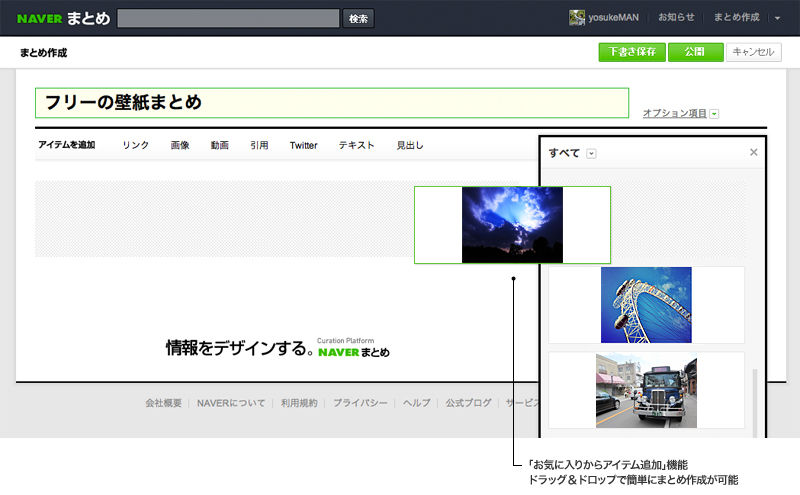Select the vintage bus image thumbnail
Image resolution: width=800 pixels, height=495 pixels.
coord(646,390)
